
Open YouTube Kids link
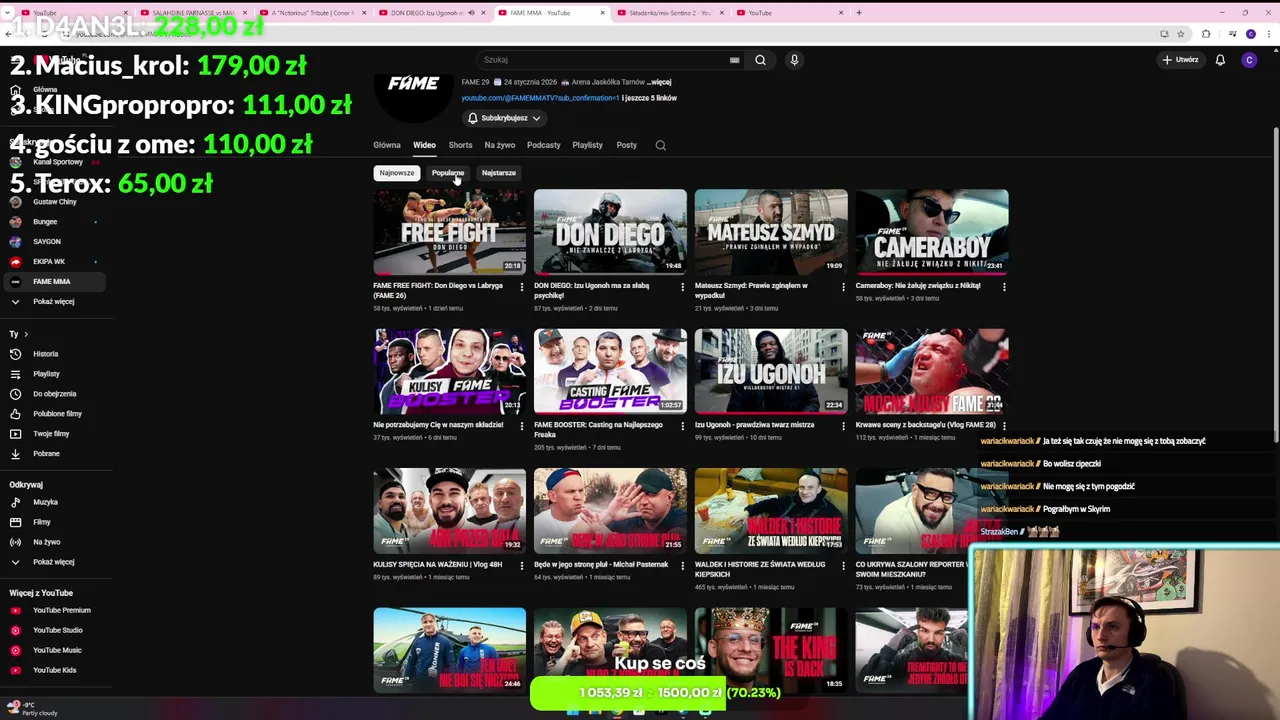[52, 670]
